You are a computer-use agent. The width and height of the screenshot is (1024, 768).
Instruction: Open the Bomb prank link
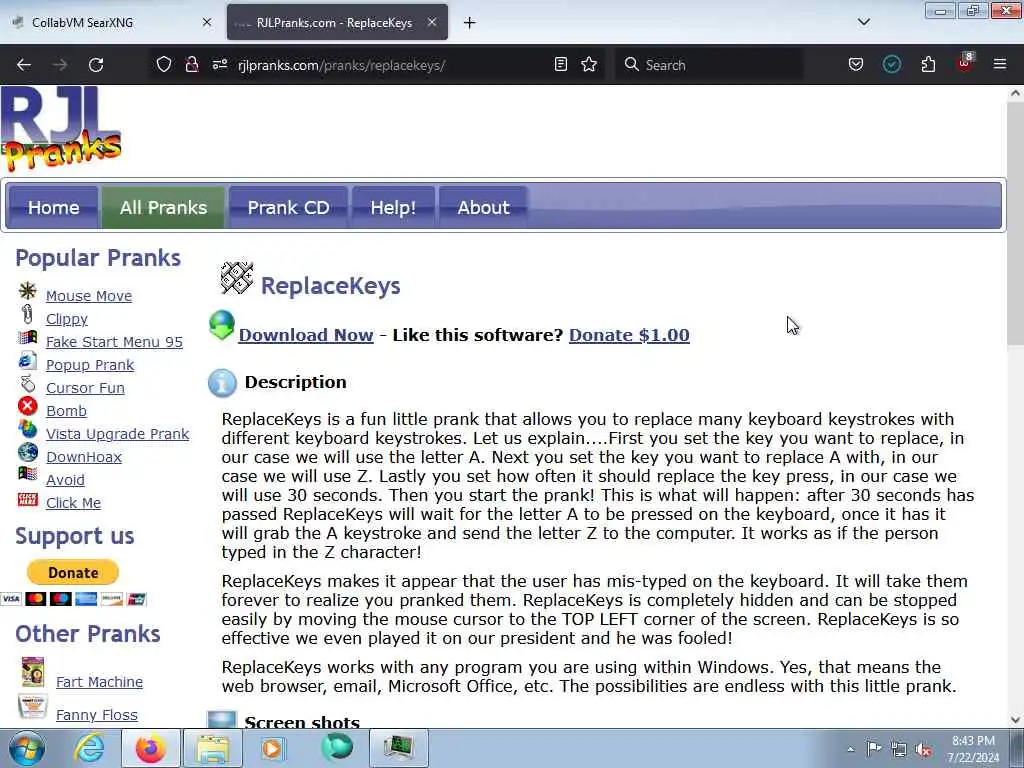tap(66, 411)
